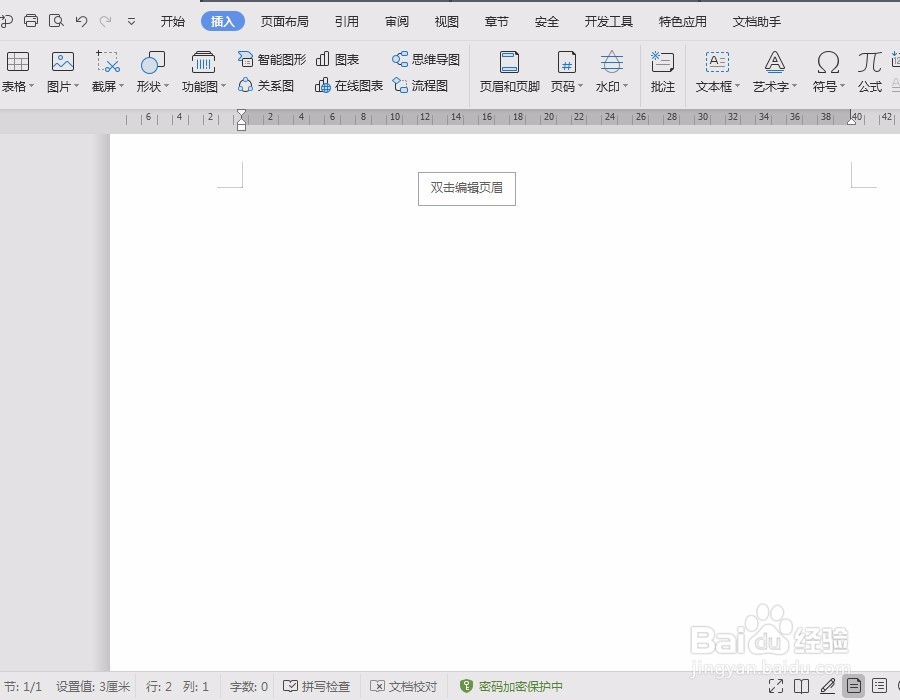The height and width of the screenshot is (700, 900).
Task: Open the 审阅 review tab
Action: click(396, 20)
